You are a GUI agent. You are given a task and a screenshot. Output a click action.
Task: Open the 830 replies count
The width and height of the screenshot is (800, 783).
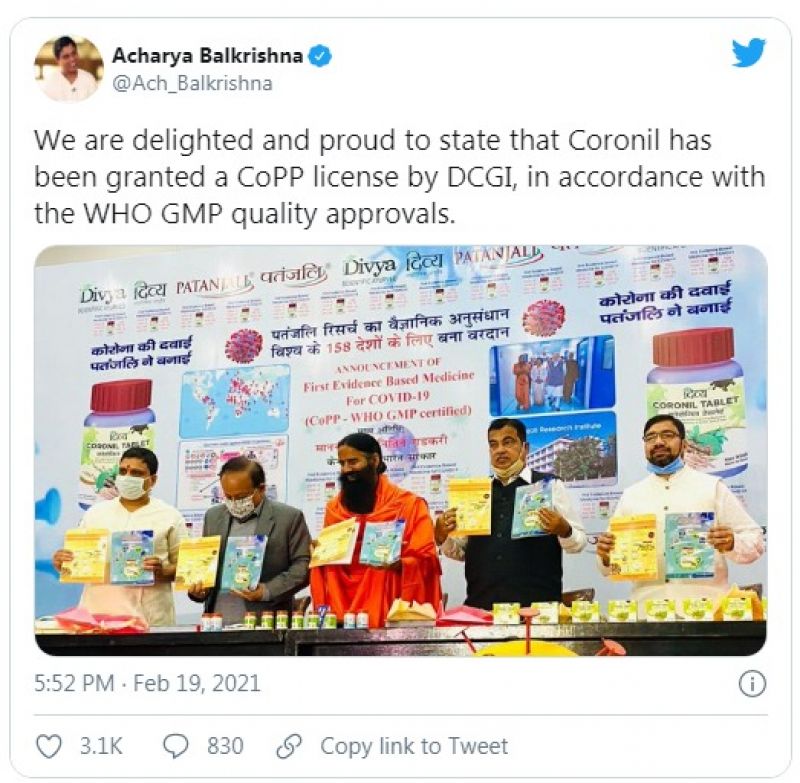click(x=225, y=746)
